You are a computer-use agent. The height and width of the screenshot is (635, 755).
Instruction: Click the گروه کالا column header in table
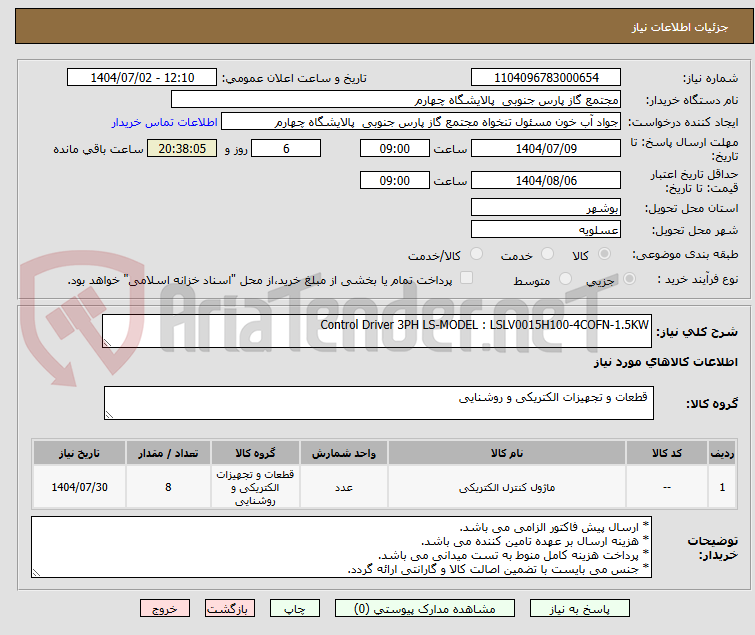[x=255, y=453]
